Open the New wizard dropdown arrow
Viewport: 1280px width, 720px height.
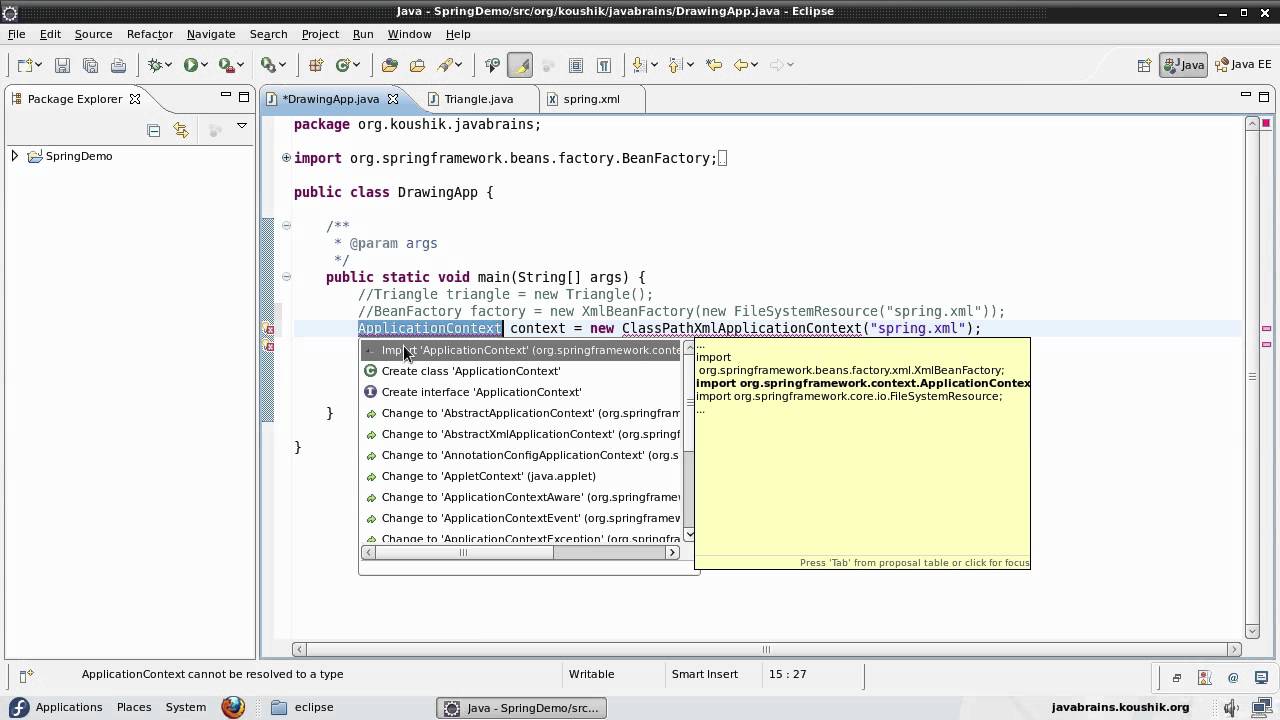pyautogui.click(x=38, y=65)
